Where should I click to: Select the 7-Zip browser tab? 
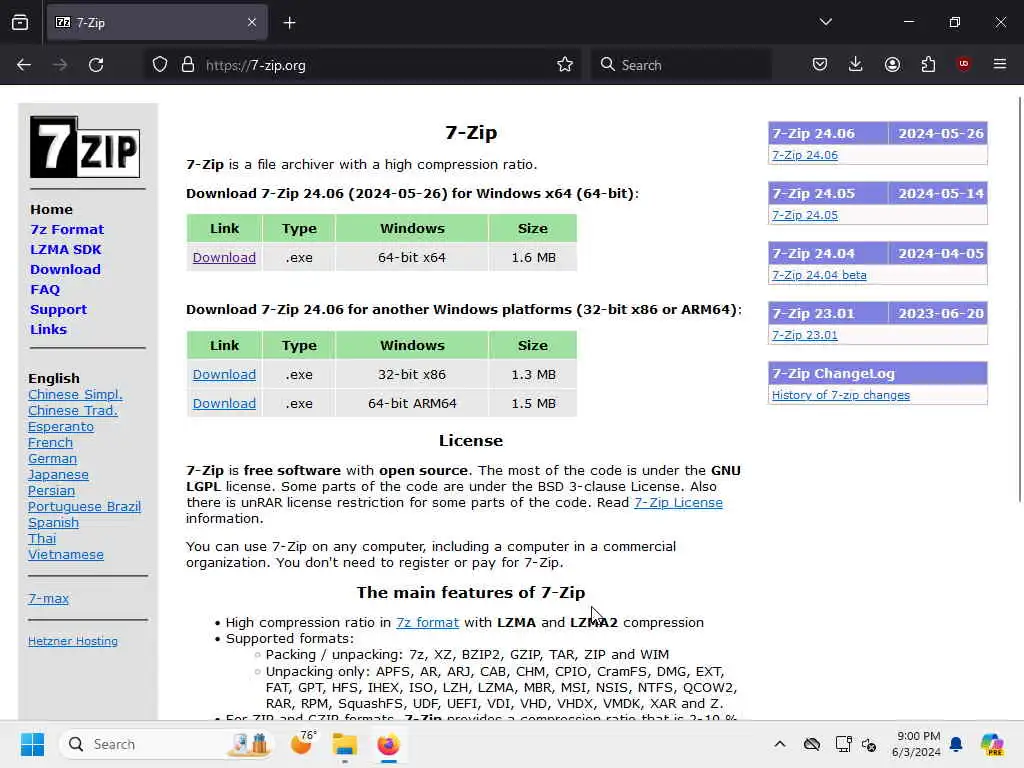point(157,23)
